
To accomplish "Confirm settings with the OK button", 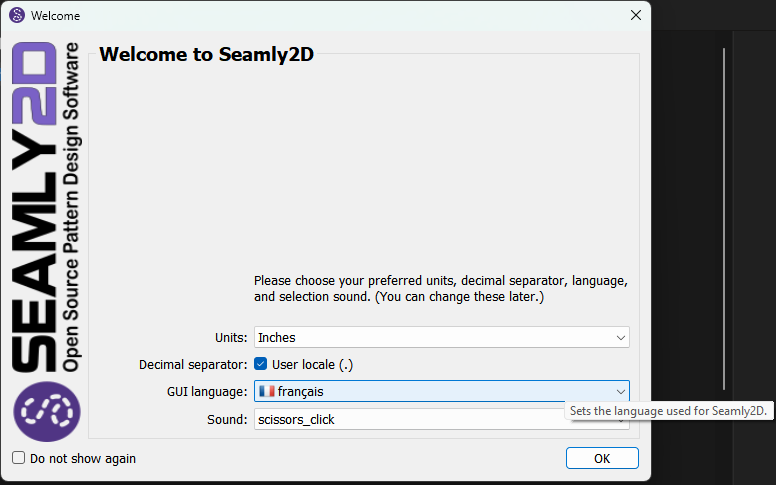I will 602,458.
